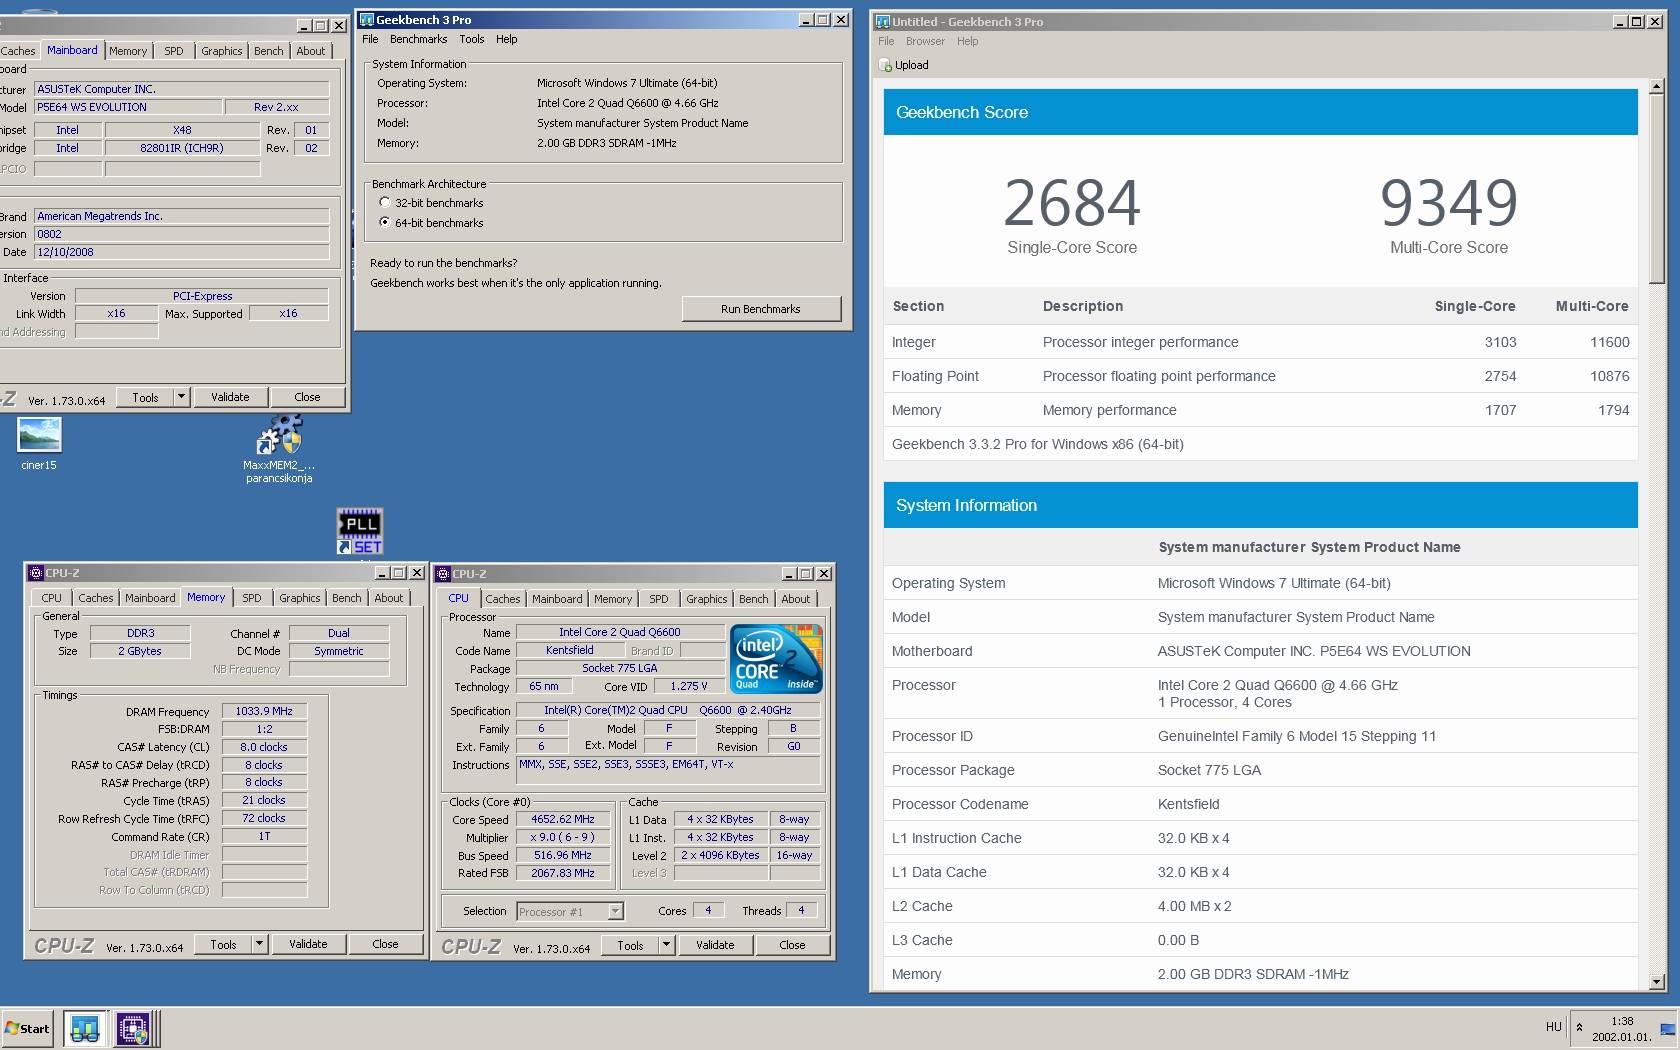The height and width of the screenshot is (1050, 1680).
Task: Click the HU language indicator in tray
Action: (x=1553, y=1027)
